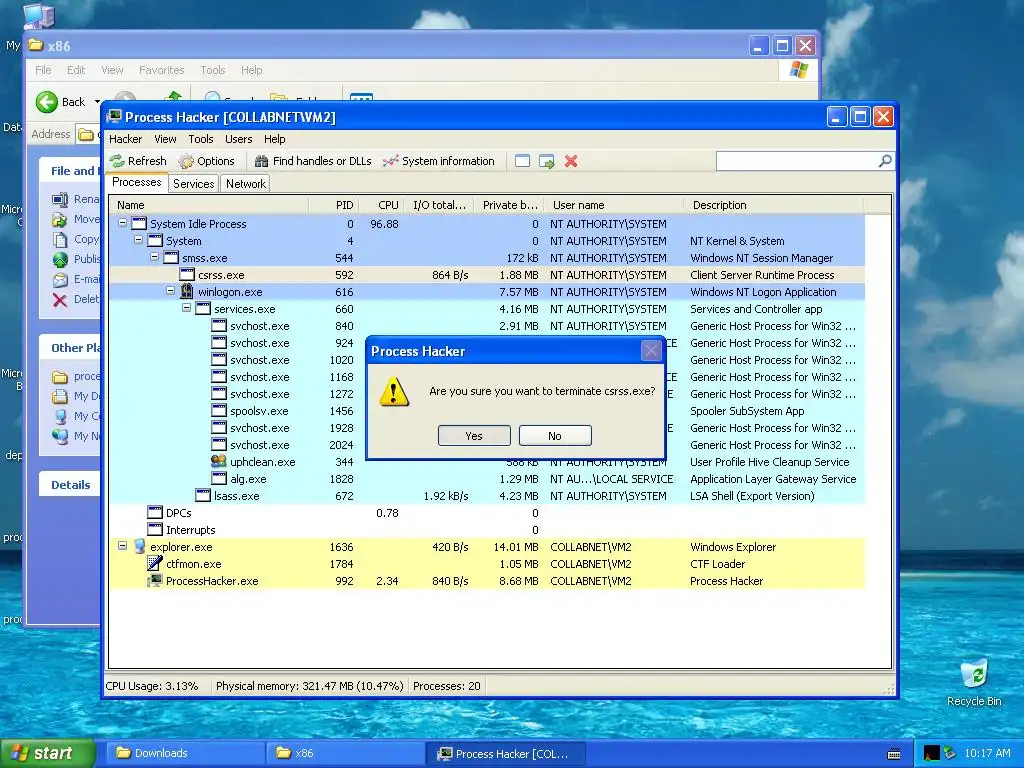The width and height of the screenshot is (1024, 768).
Task: Click No in the Process Hacker dialog
Action: click(555, 436)
